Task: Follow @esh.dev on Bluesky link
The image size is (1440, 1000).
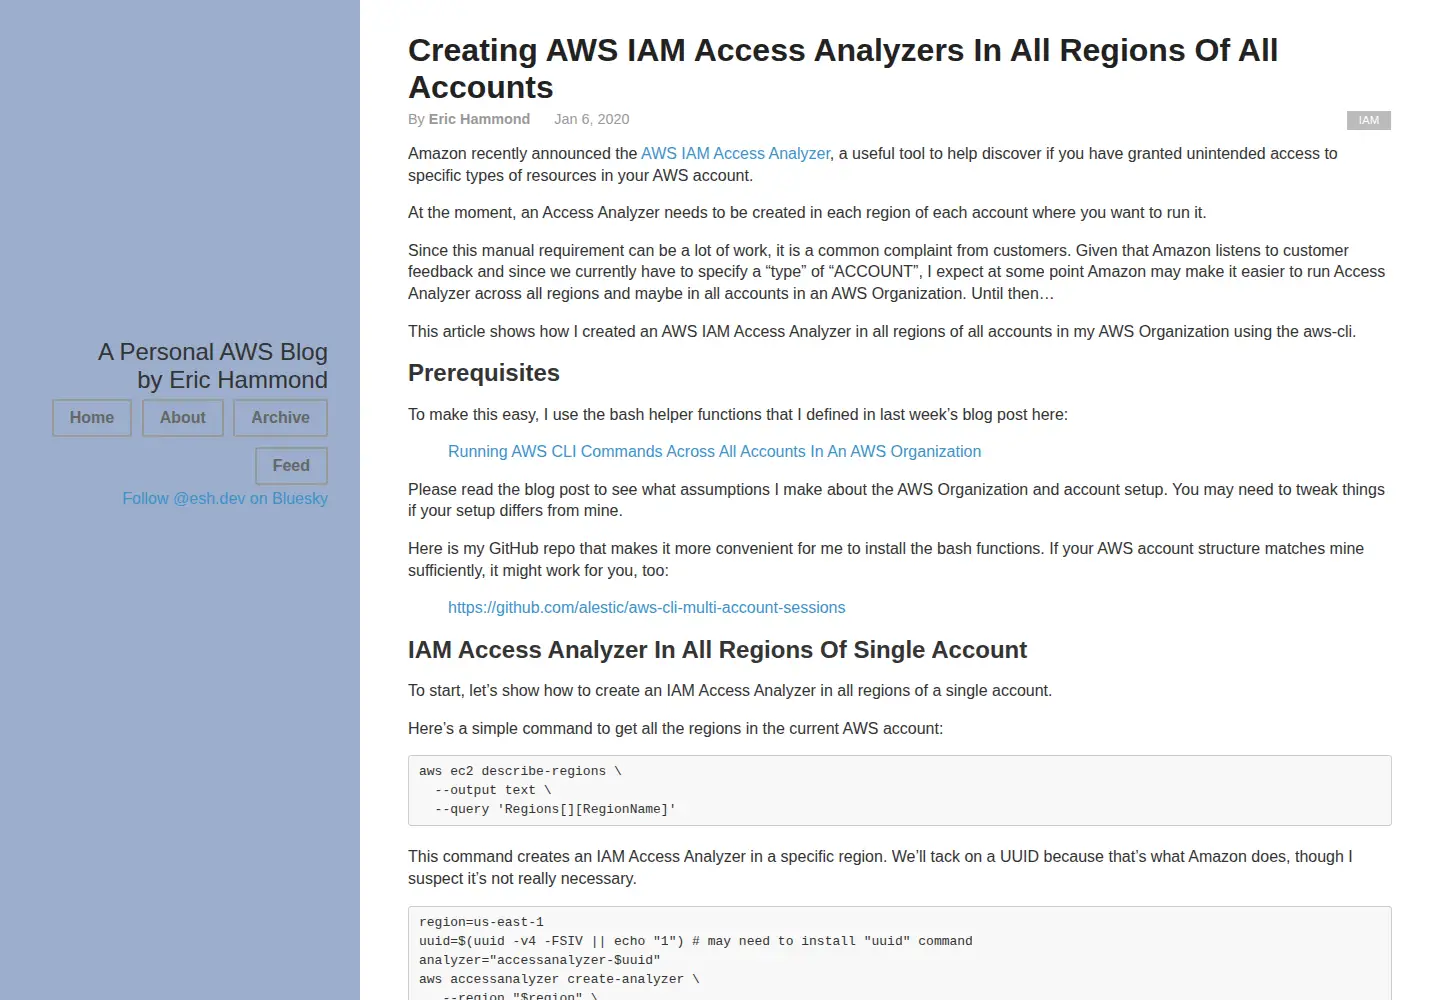Action: coord(225,498)
